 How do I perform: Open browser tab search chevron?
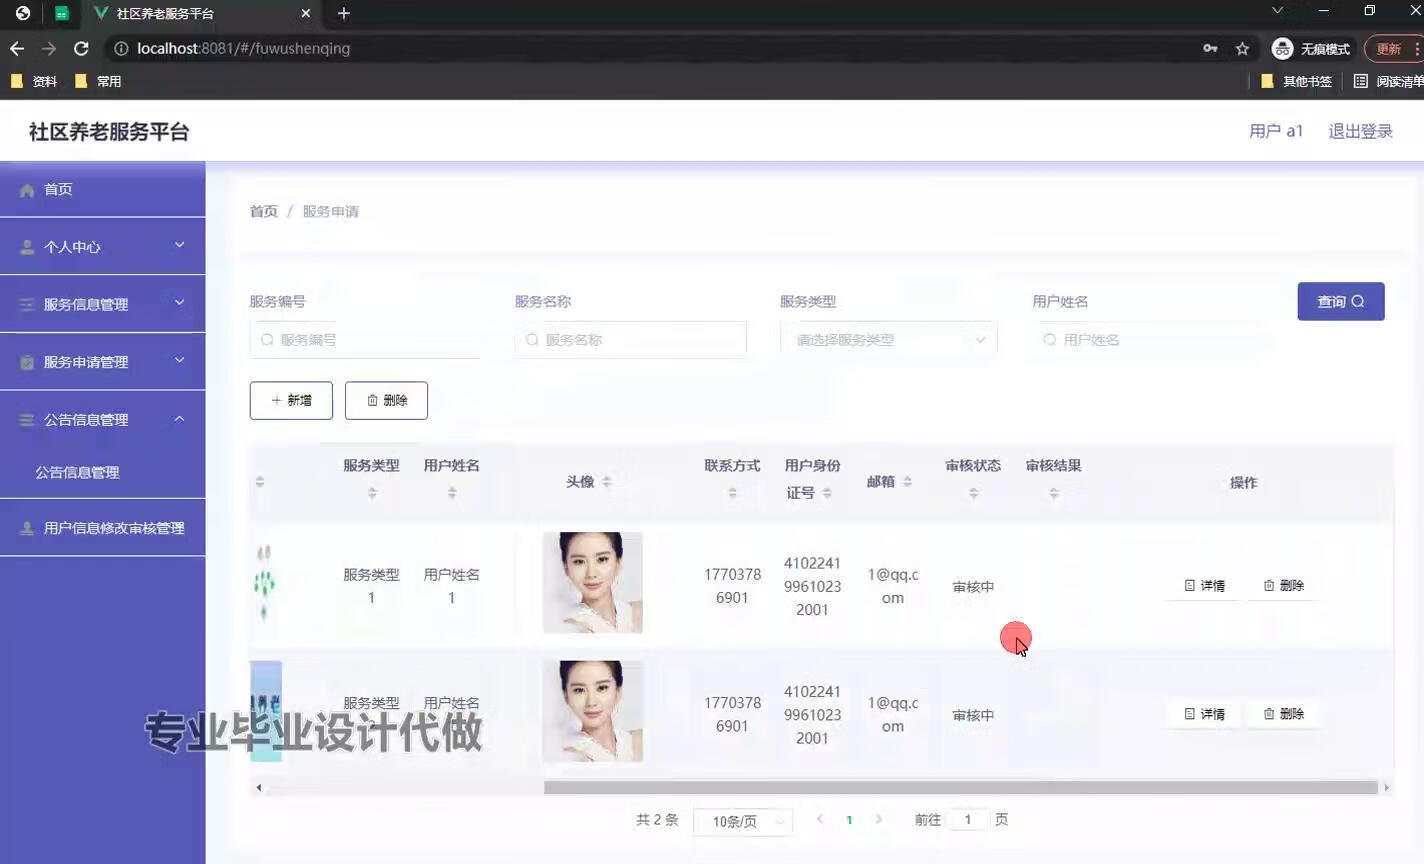point(1277,11)
